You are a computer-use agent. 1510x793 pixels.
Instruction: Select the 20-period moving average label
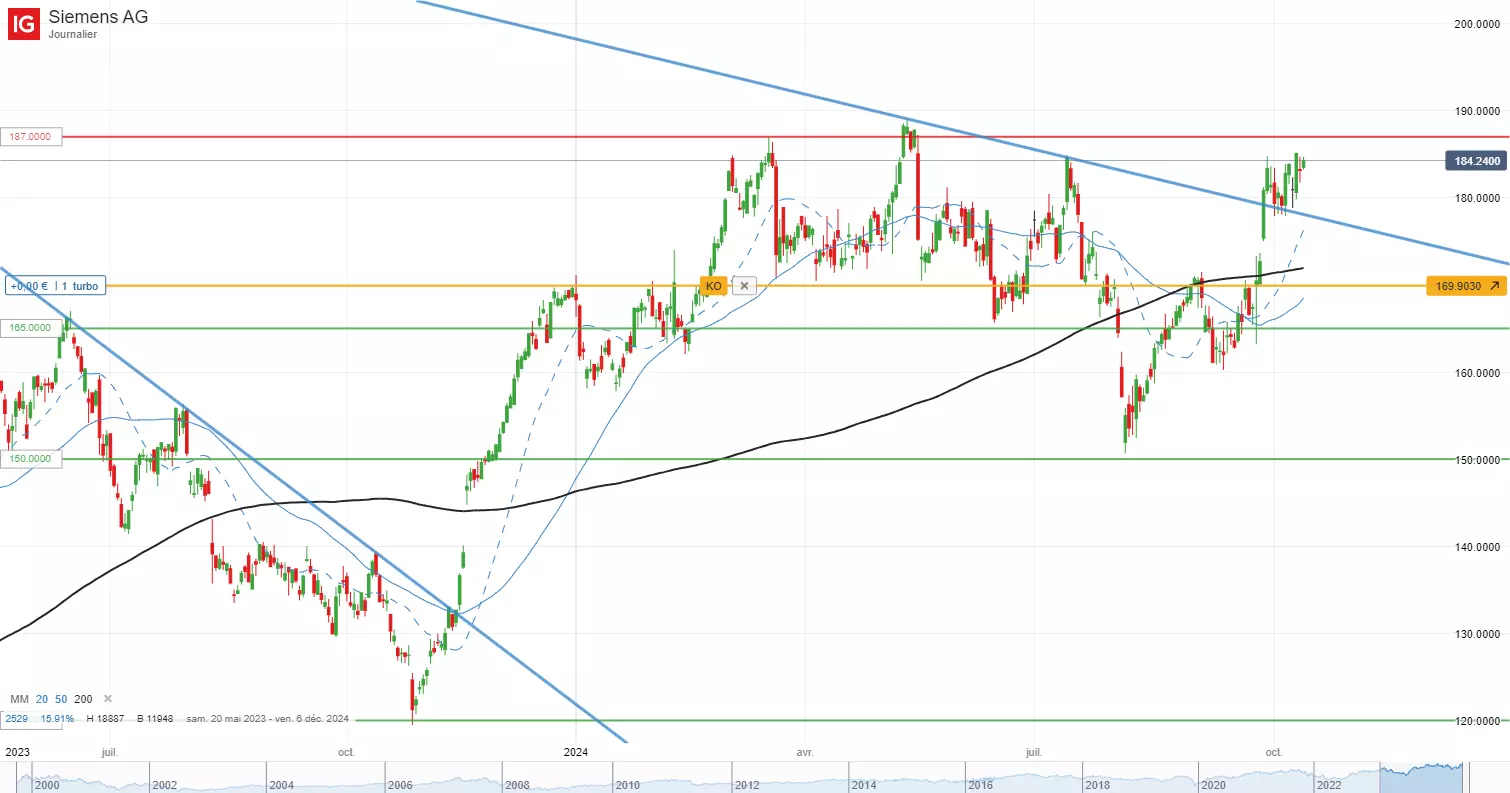[42, 698]
